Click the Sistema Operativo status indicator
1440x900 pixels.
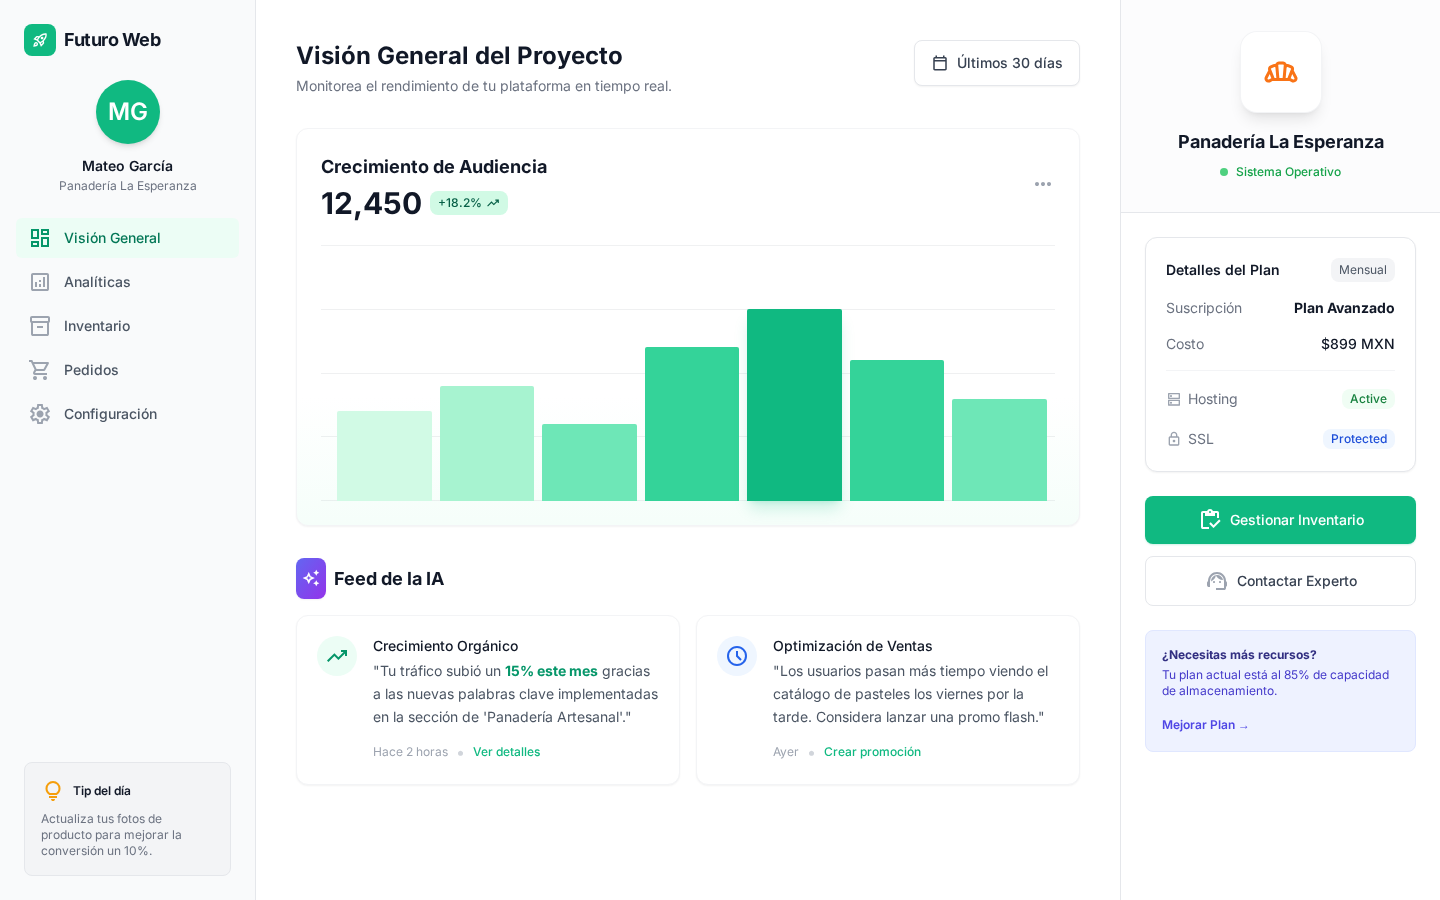[1281, 172]
